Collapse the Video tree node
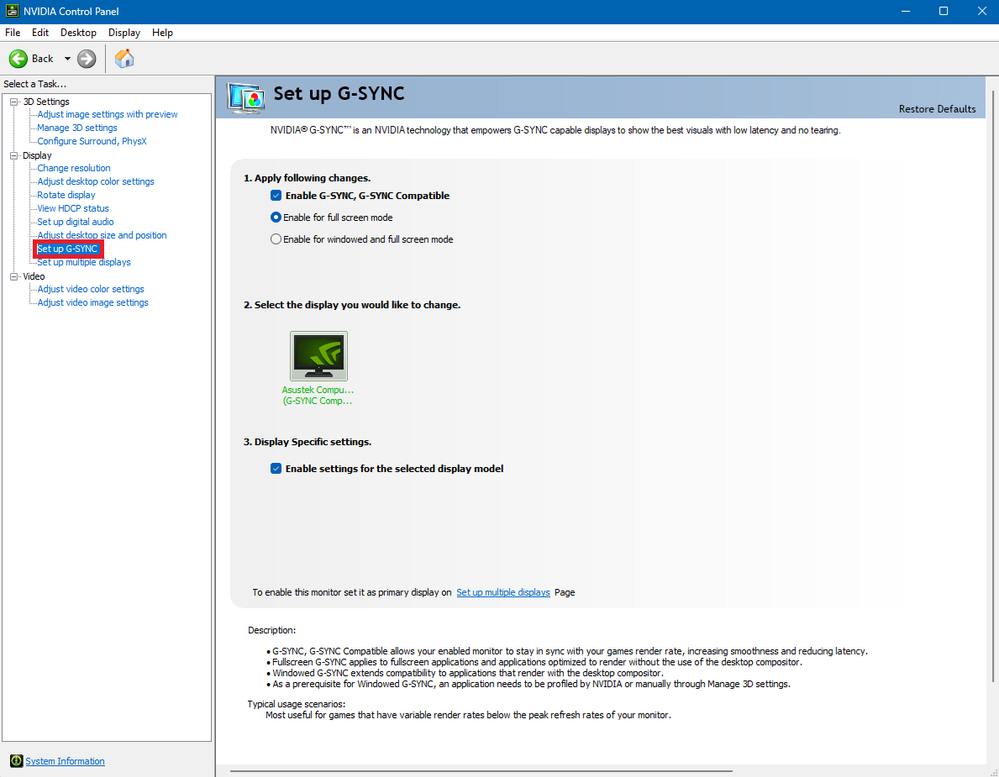Screen dimensions: 999x777 (x=14, y=276)
